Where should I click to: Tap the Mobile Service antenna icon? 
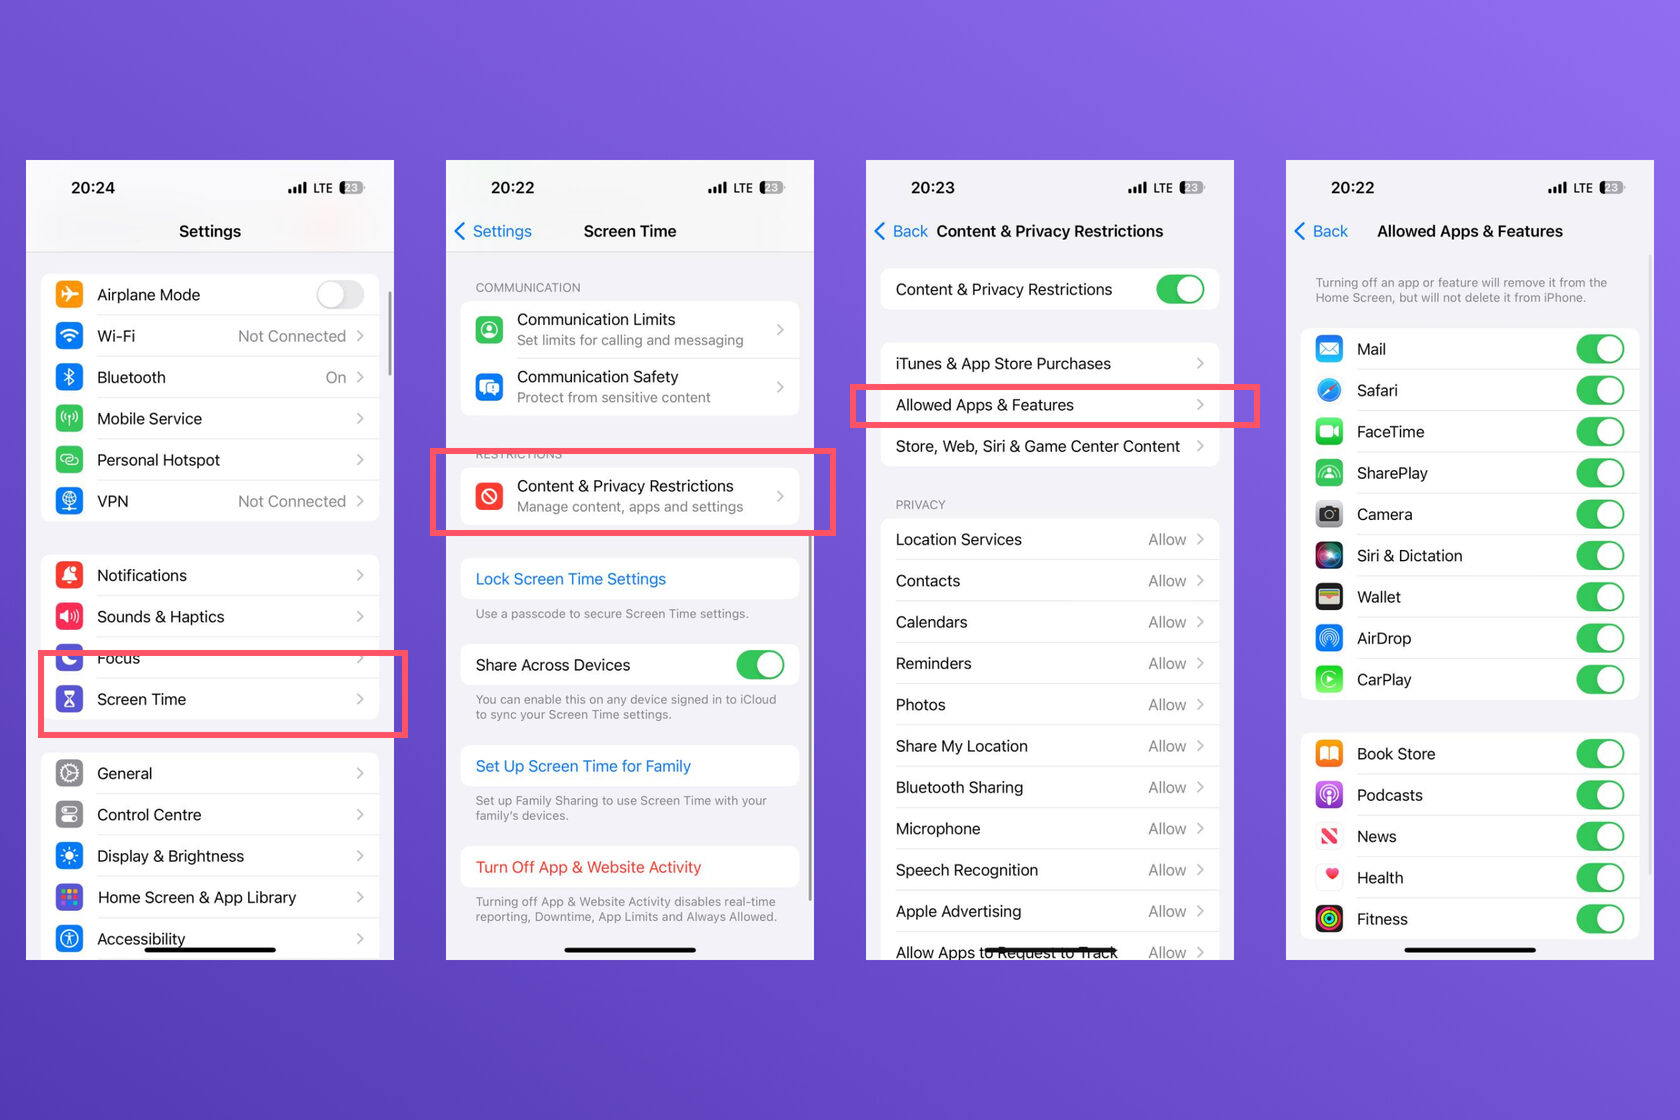69,418
